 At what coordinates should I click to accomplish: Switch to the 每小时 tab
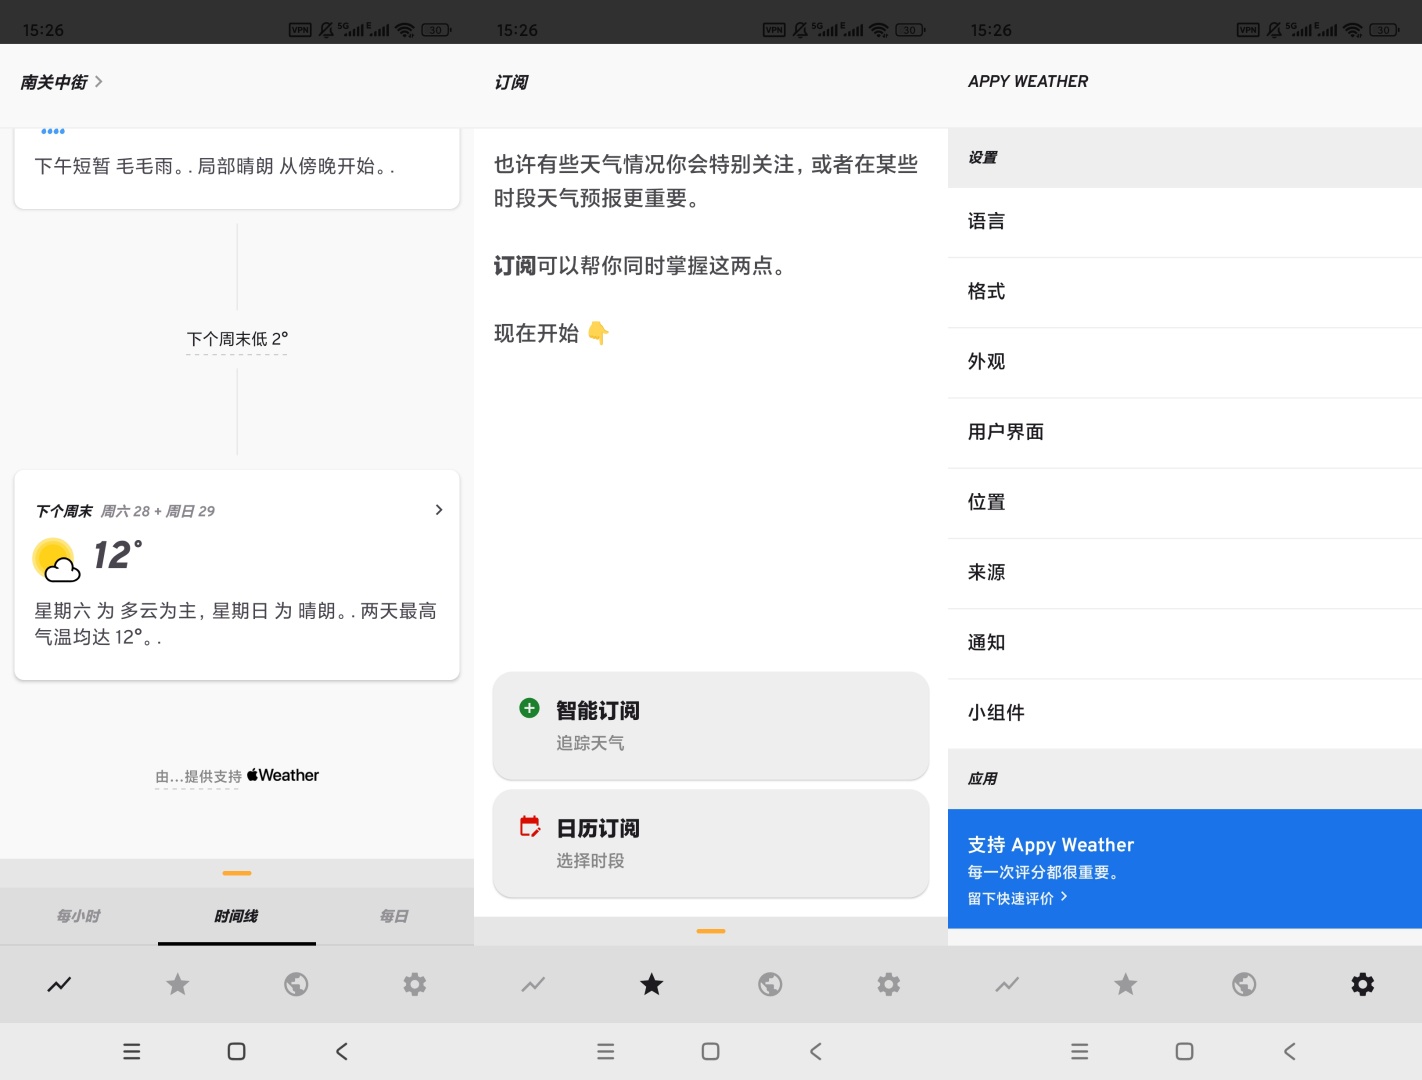point(79,916)
